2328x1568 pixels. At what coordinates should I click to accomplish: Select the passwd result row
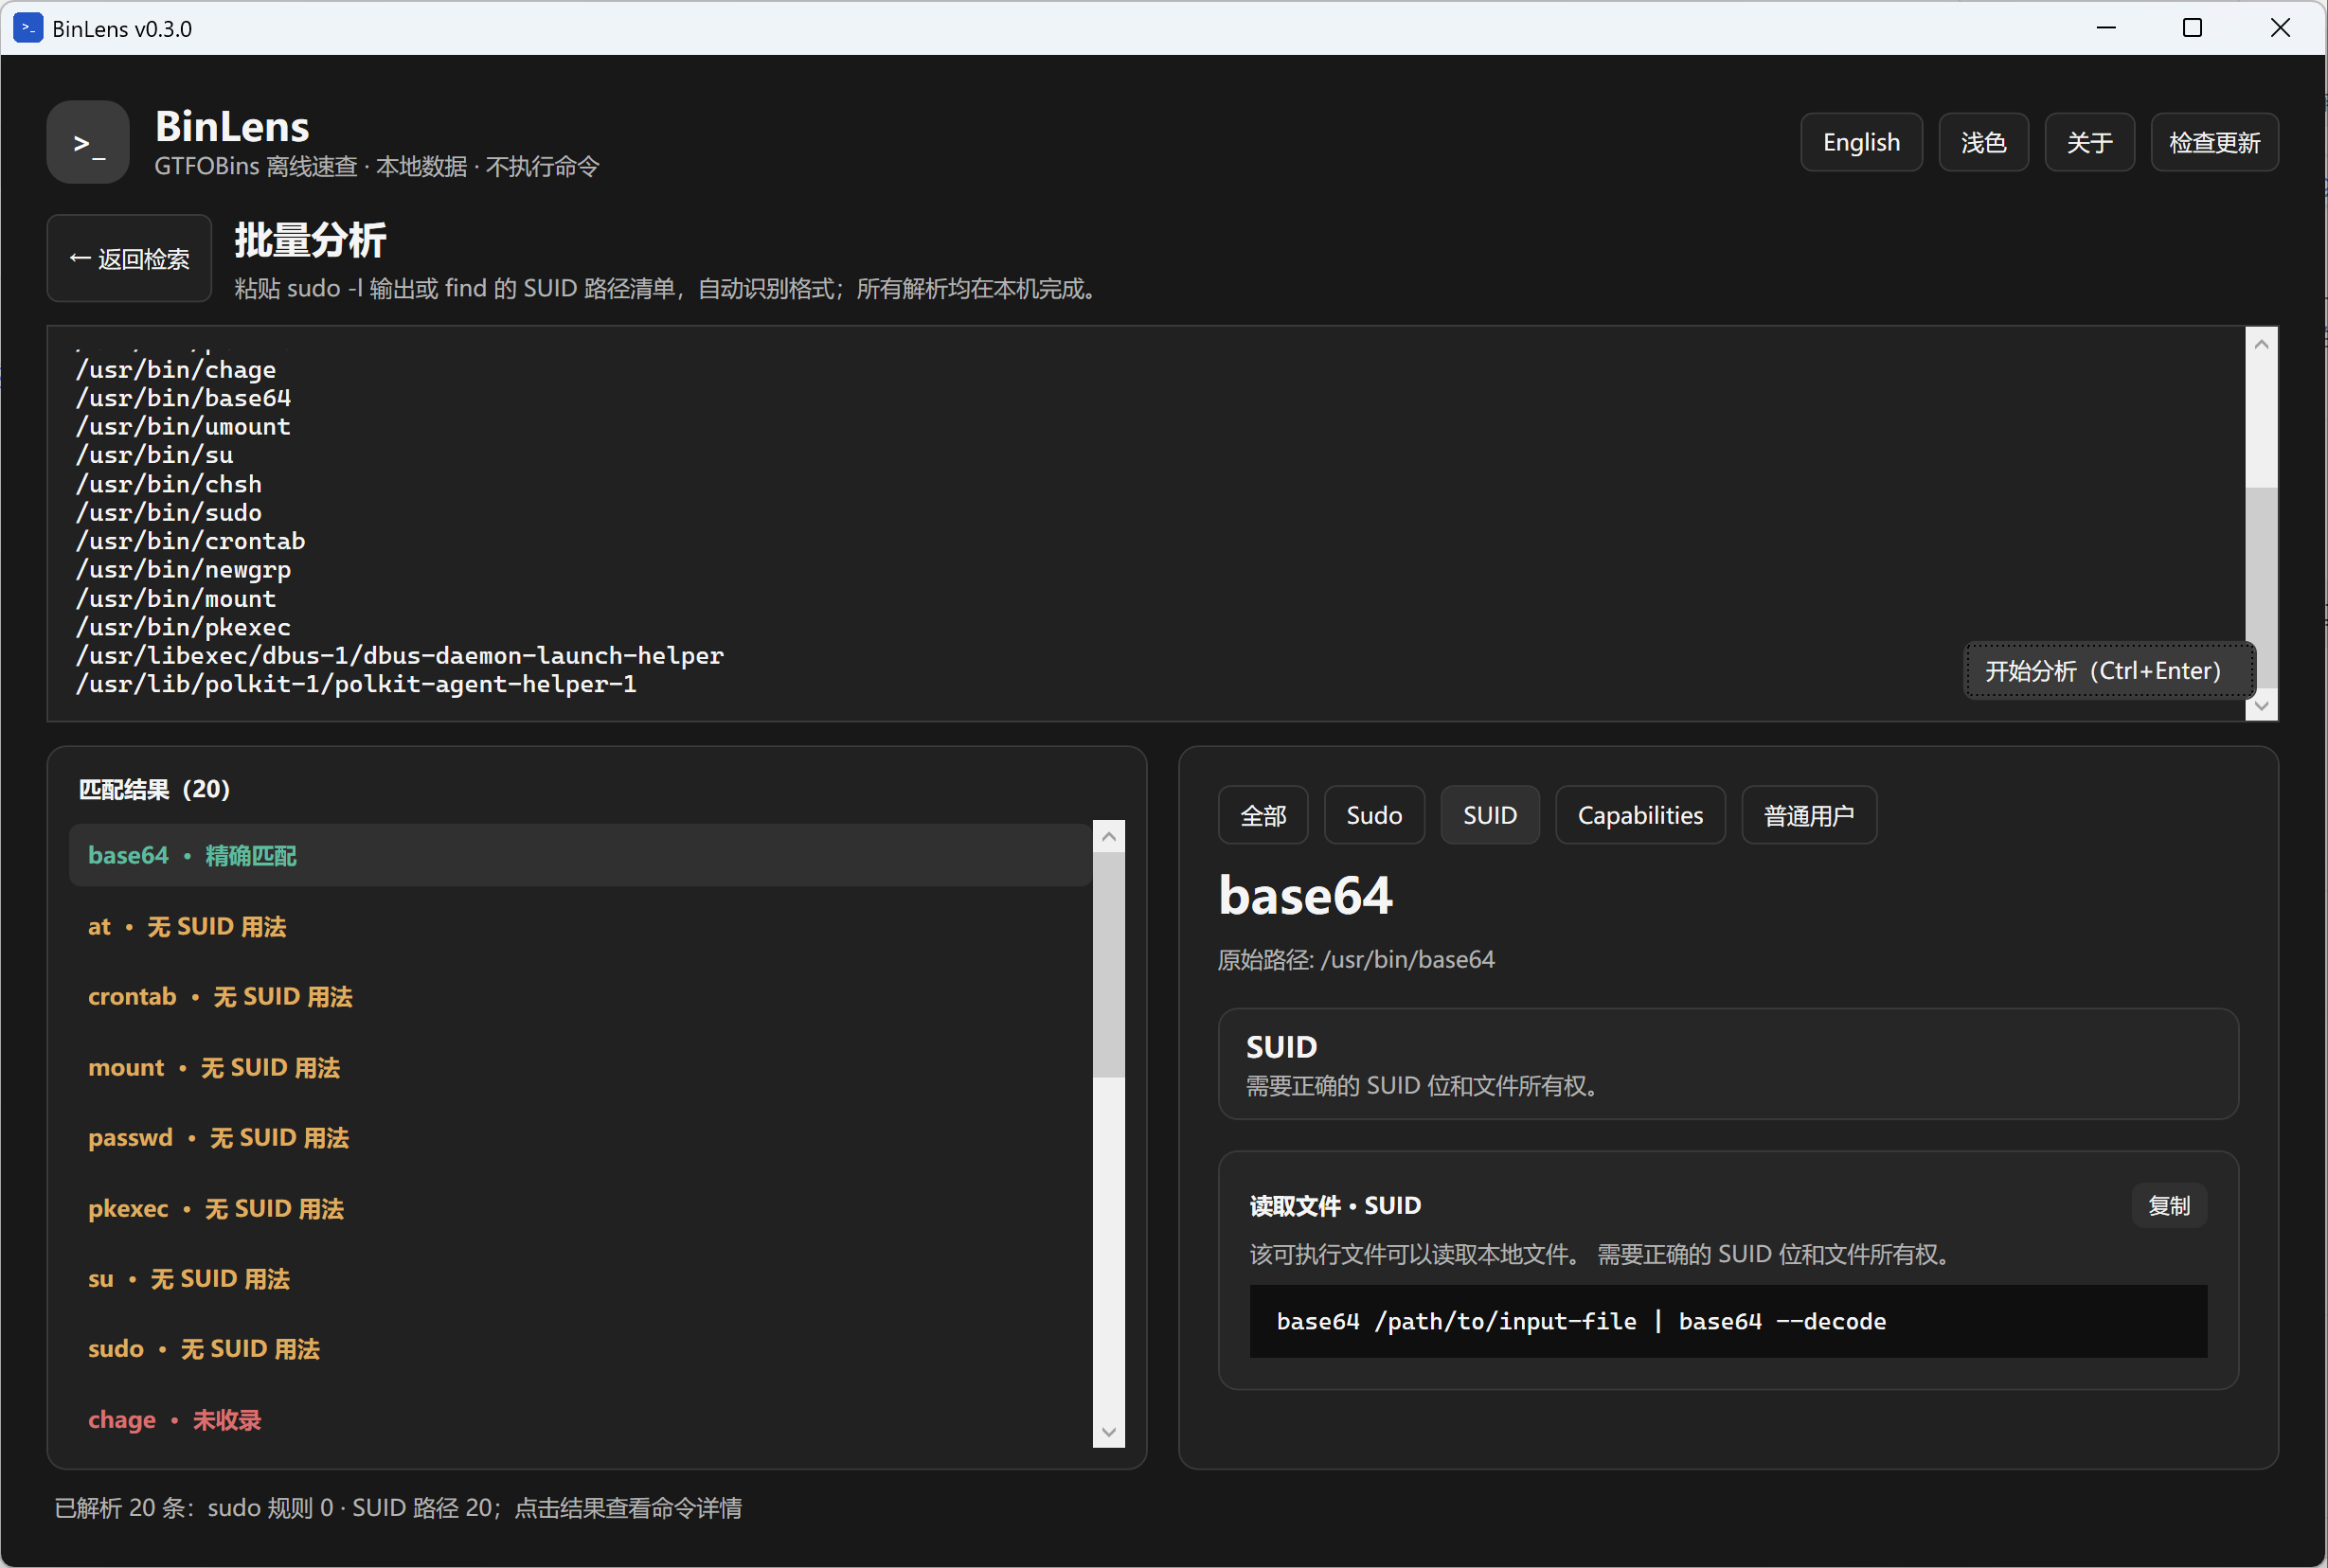click(x=580, y=1137)
